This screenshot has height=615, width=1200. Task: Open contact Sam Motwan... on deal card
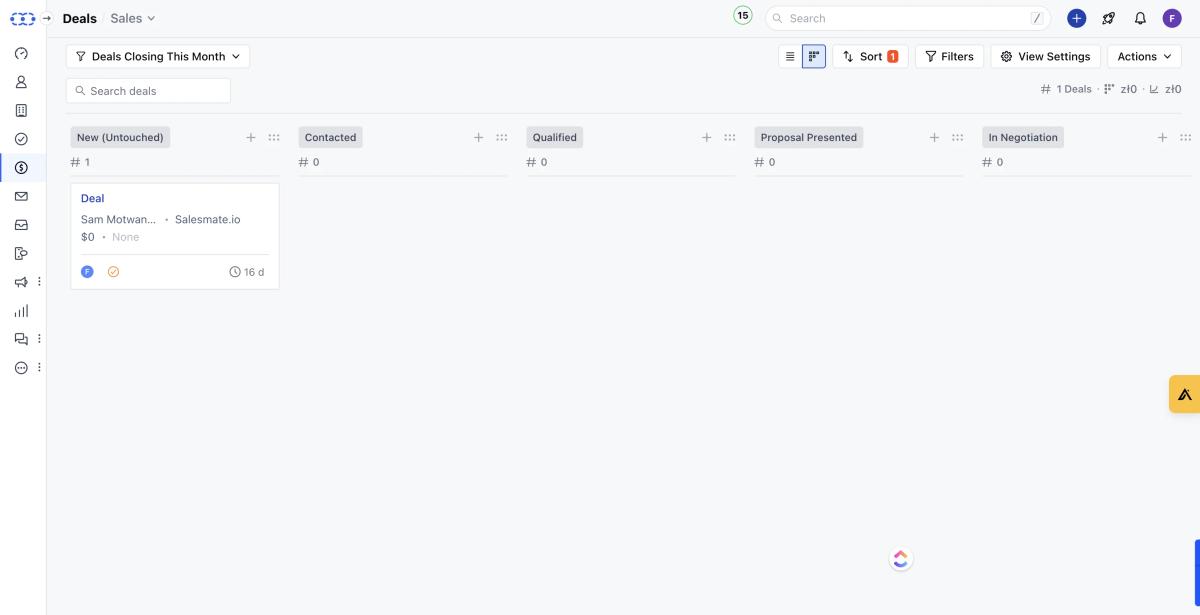point(119,220)
